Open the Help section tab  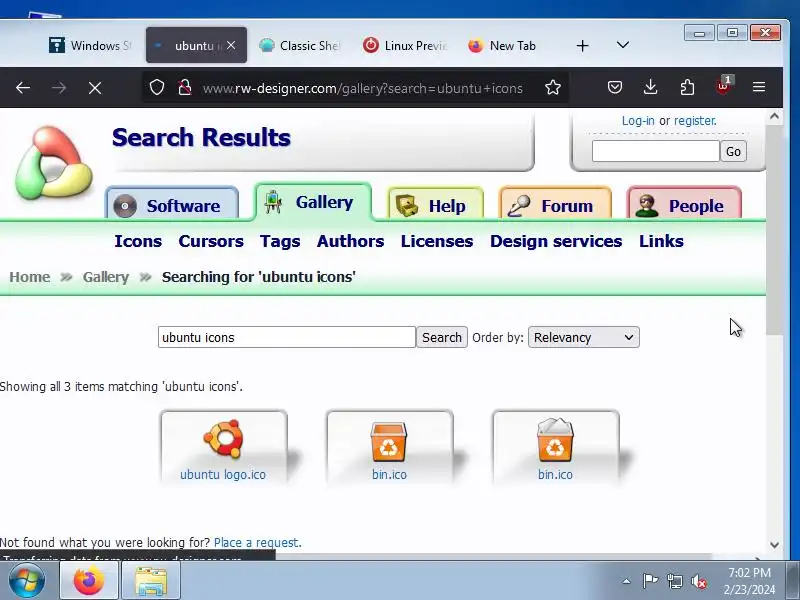pyautogui.click(x=435, y=205)
